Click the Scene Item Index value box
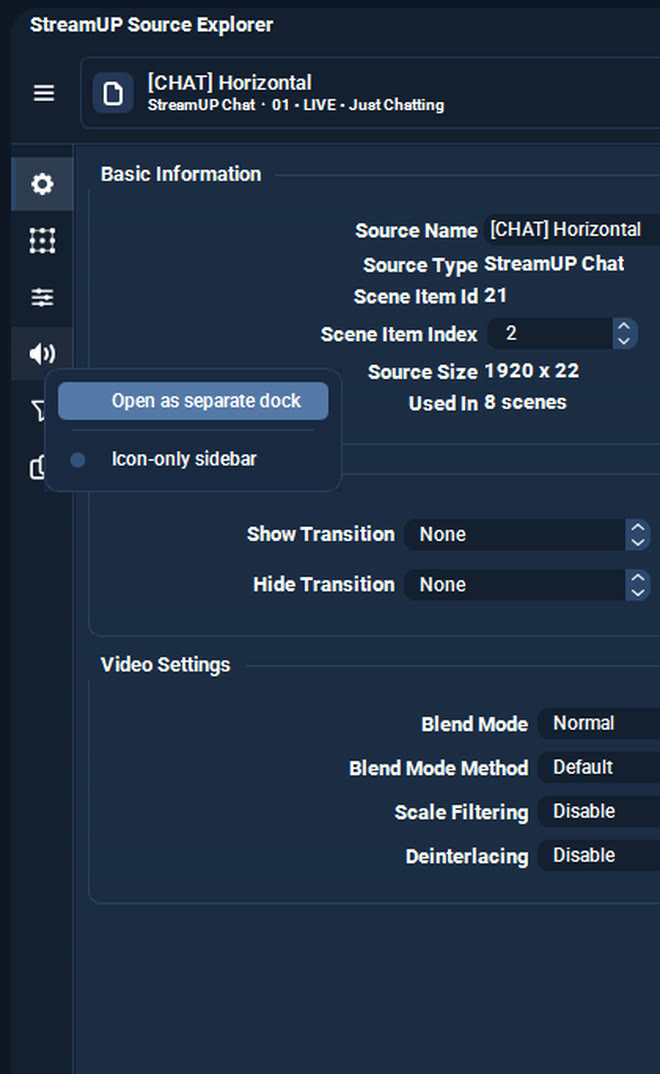Viewport: 660px width, 1074px height. [550, 334]
